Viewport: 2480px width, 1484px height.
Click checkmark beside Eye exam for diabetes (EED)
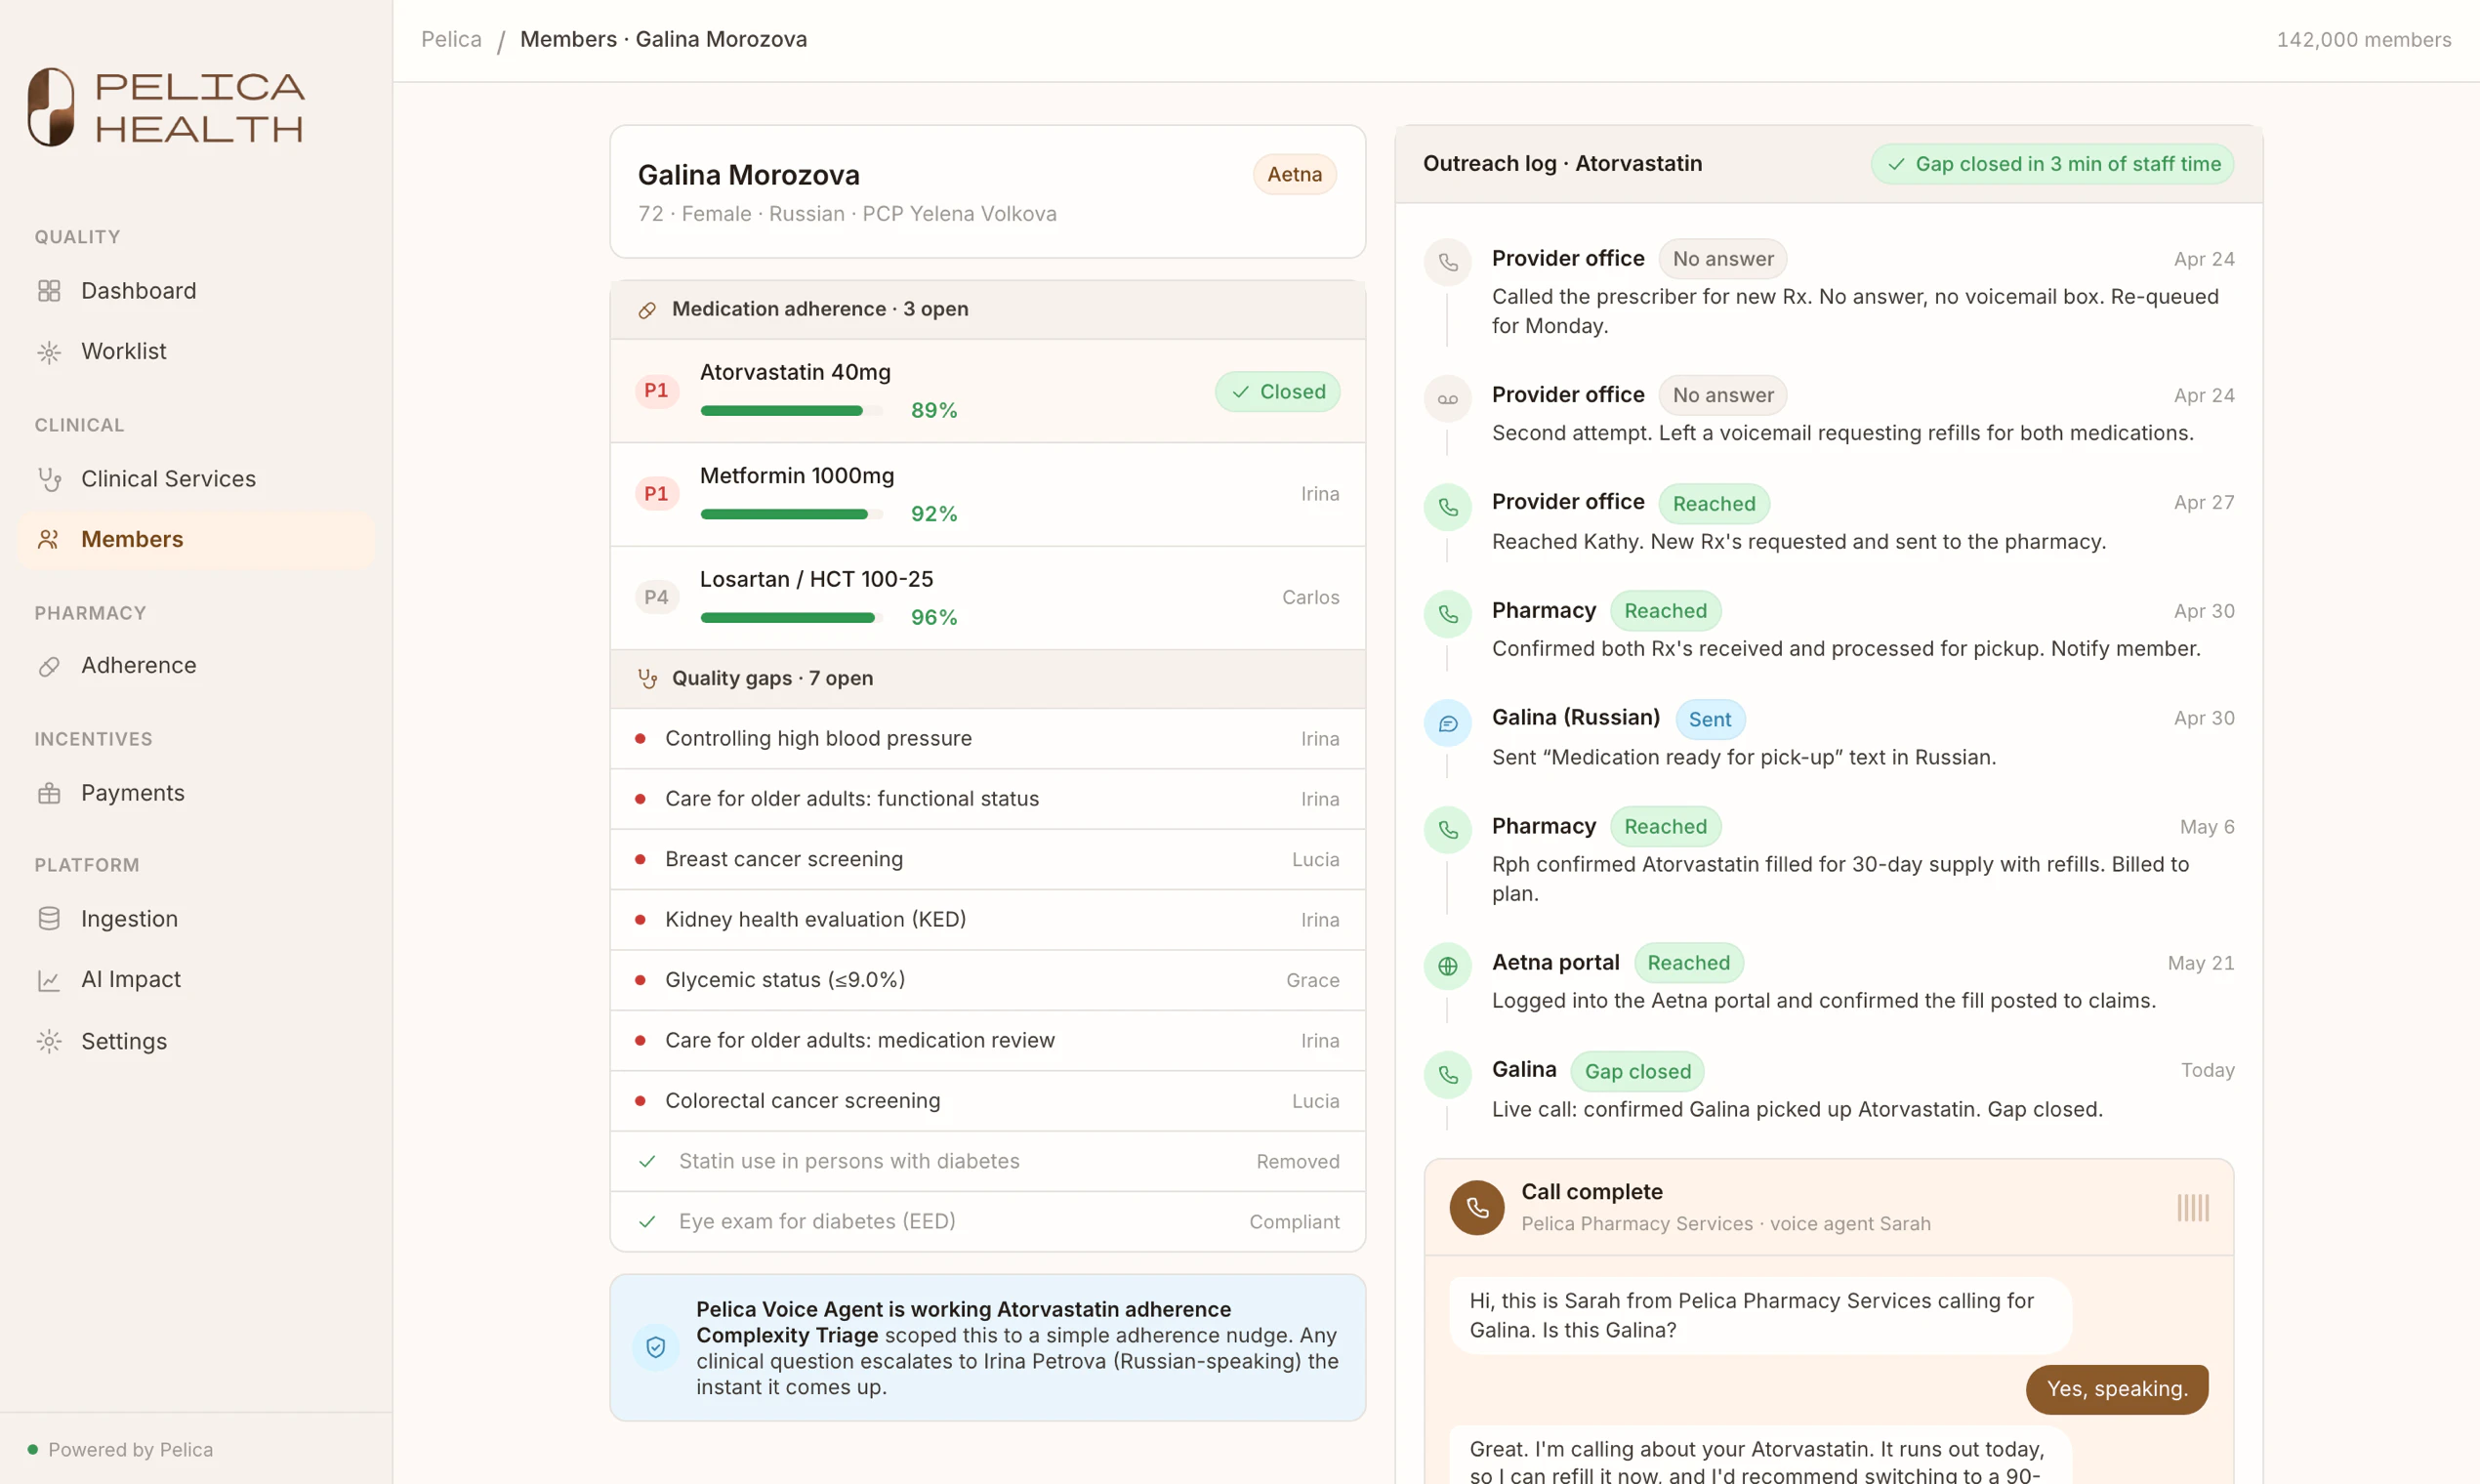(x=647, y=1222)
